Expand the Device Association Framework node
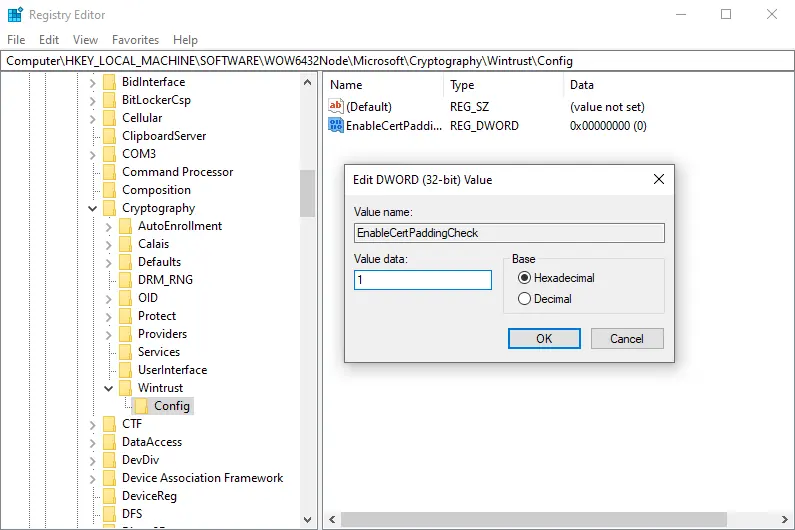Image resolution: width=795 pixels, height=530 pixels. tap(92, 478)
